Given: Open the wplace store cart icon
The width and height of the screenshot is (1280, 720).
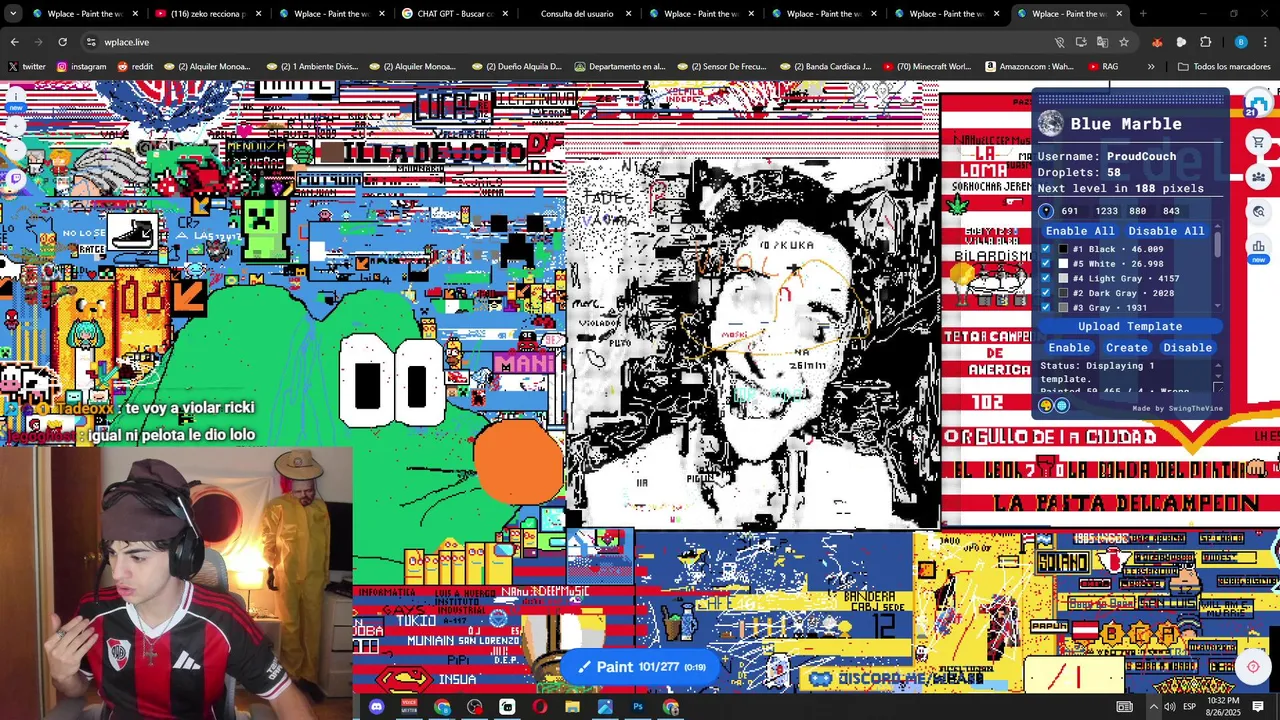Looking at the screenshot, I should coord(1259,143).
